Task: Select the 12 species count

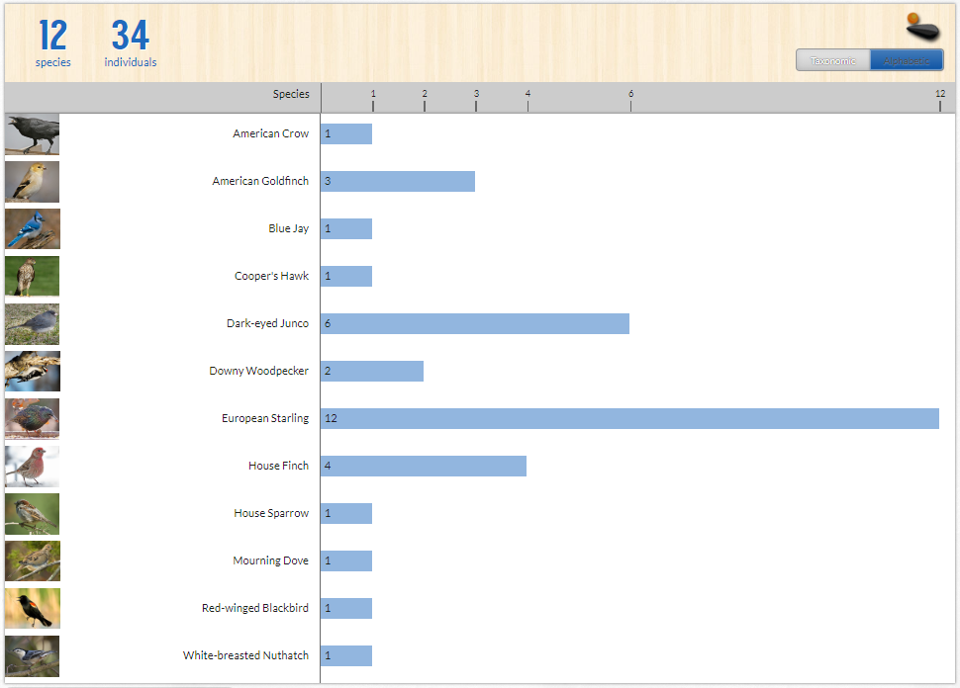Action: point(53,42)
